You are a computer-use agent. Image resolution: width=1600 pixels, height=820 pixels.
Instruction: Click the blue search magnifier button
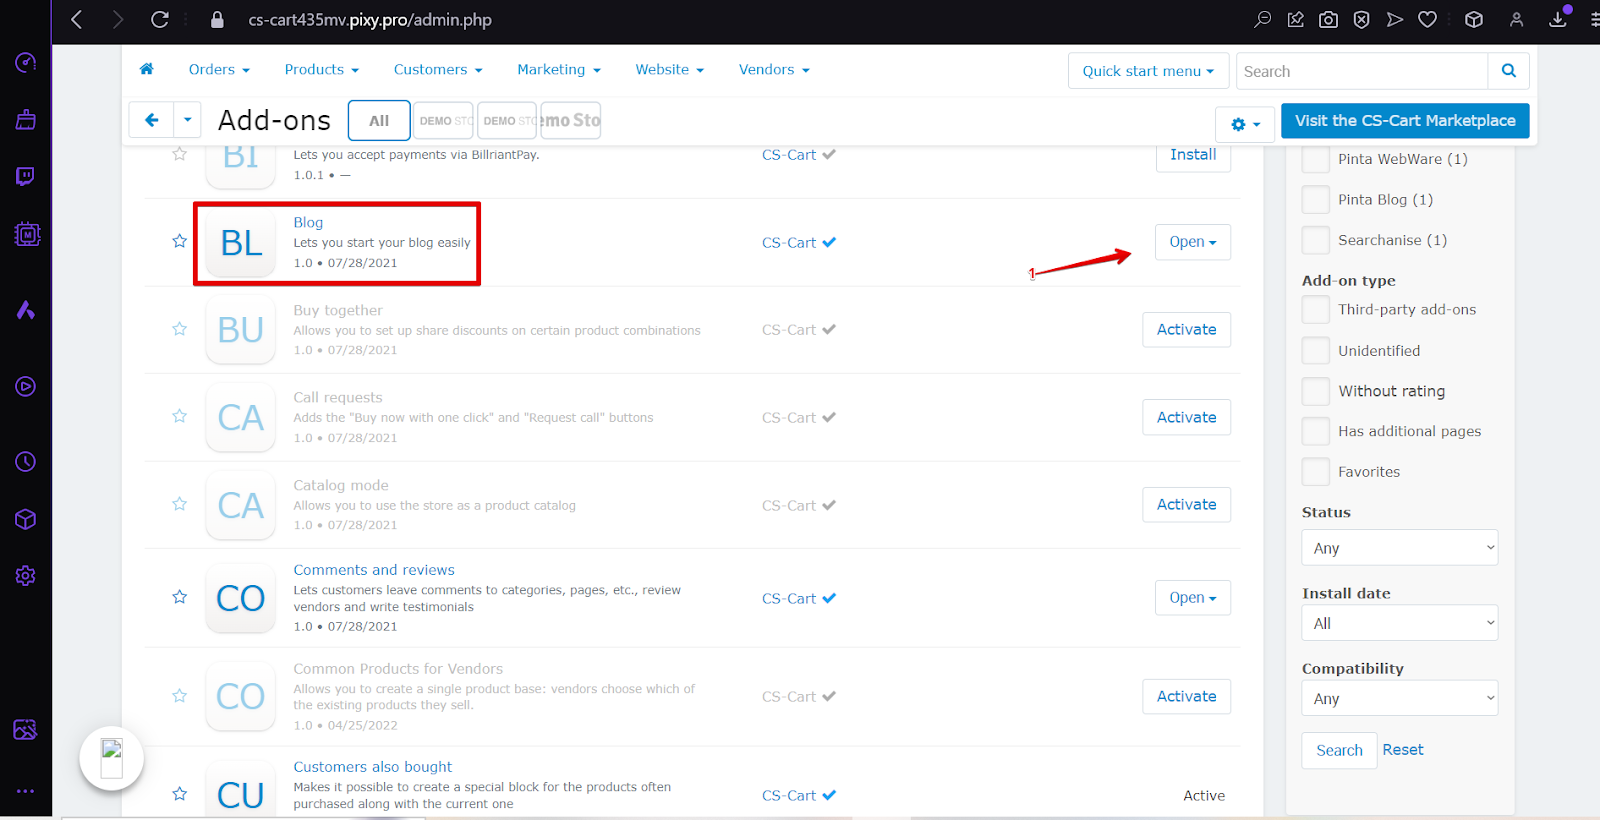(x=1509, y=71)
